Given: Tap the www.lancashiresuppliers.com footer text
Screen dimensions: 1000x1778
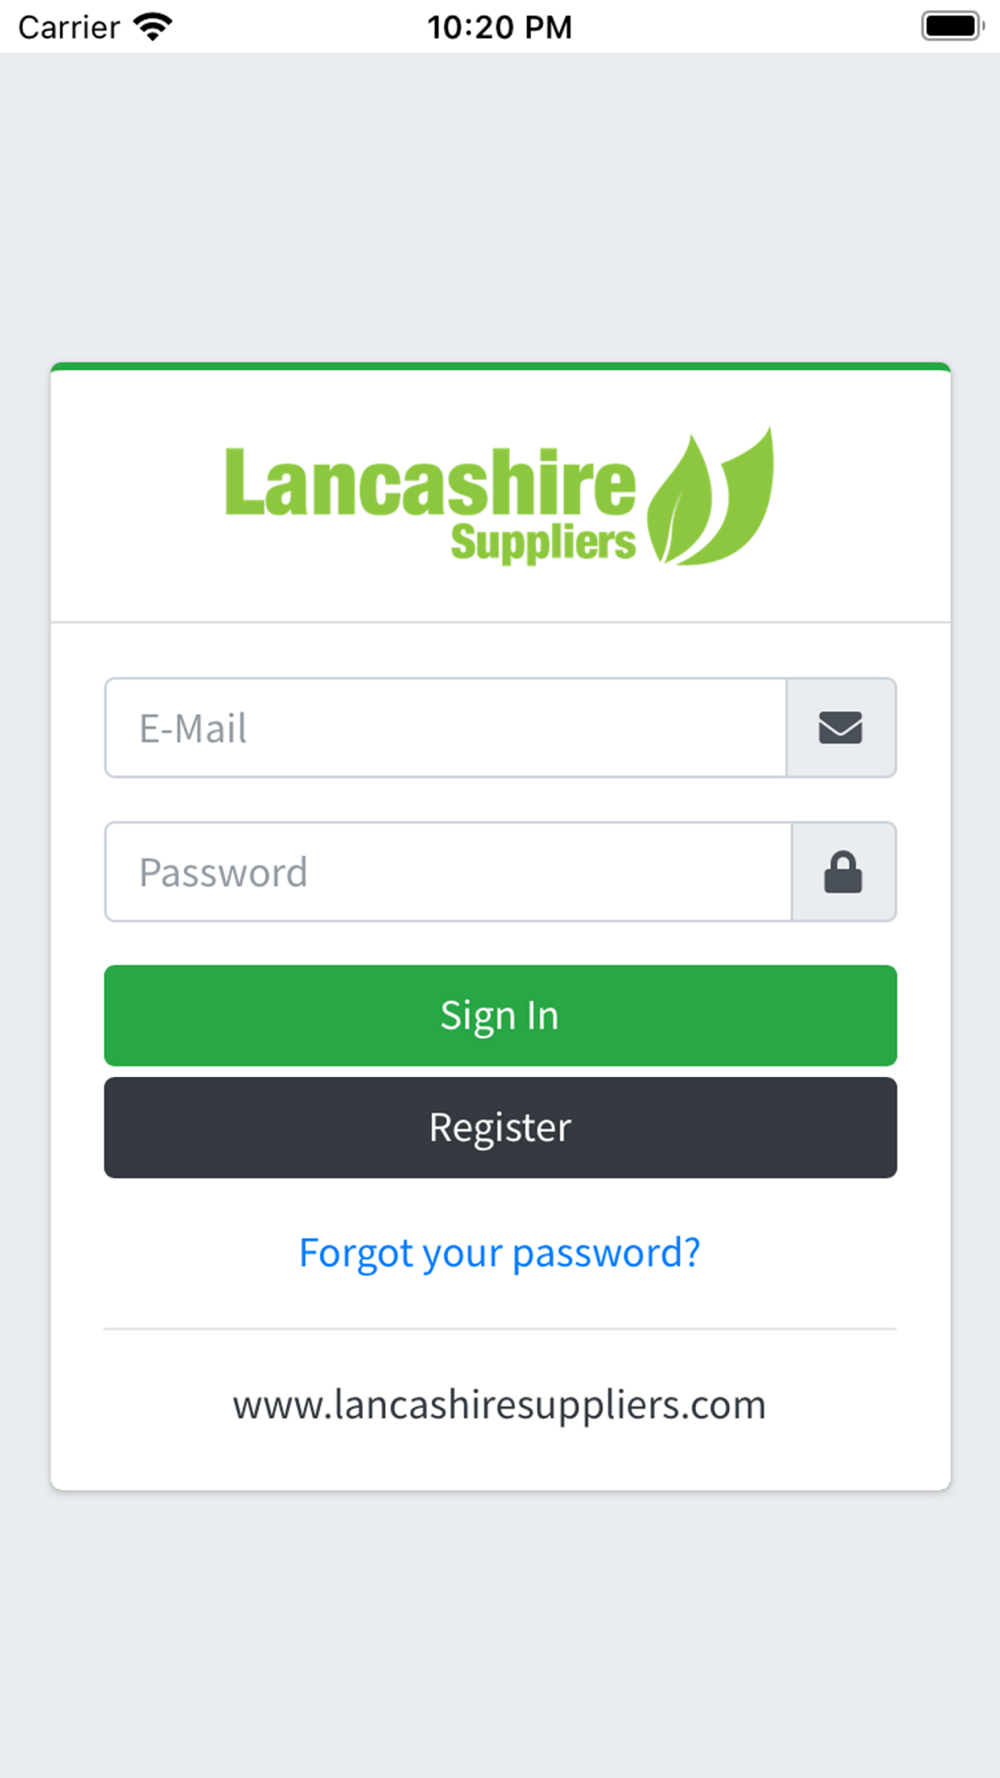Looking at the screenshot, I should point(500,1404).
